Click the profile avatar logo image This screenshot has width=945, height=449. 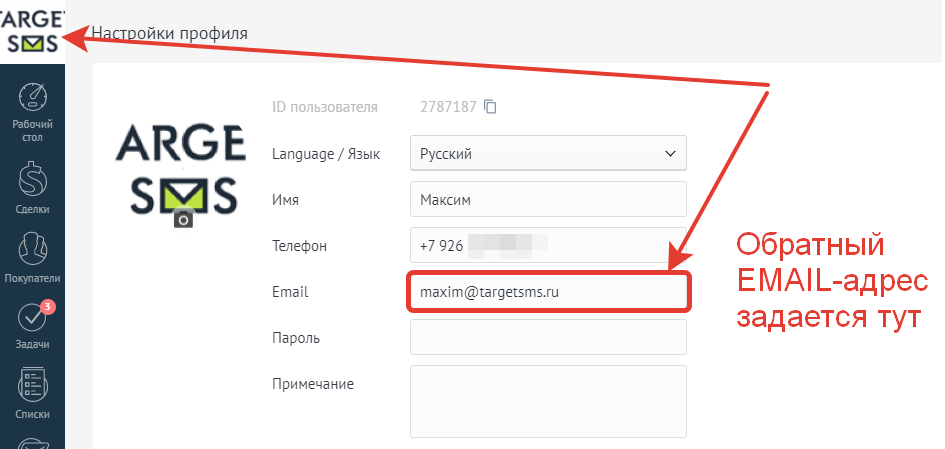point(180,169)
